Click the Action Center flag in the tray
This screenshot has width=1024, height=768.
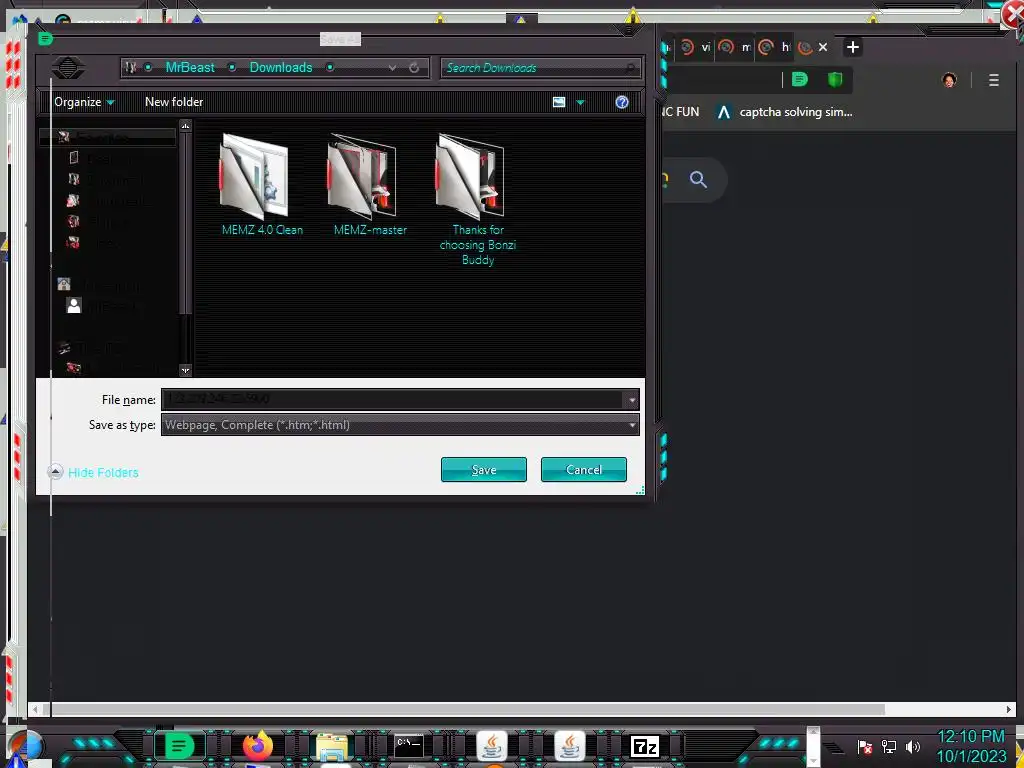pyautogui.click(x=865, y=746)
